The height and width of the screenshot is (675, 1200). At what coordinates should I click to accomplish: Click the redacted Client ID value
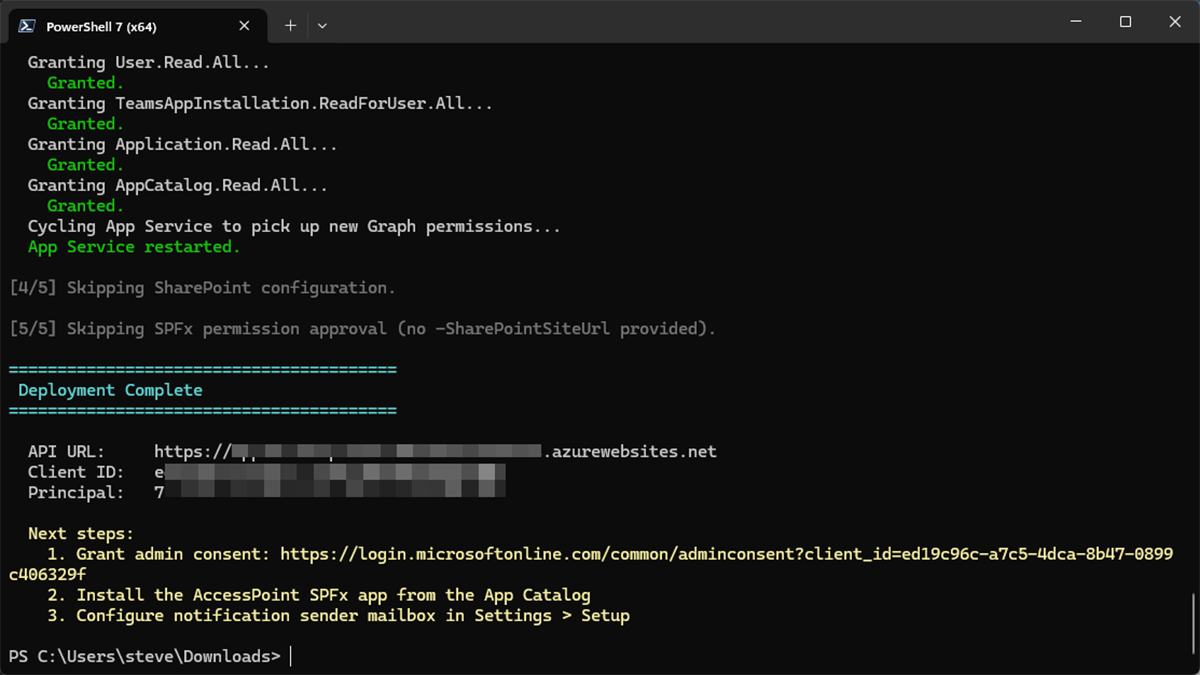[330, 472]
